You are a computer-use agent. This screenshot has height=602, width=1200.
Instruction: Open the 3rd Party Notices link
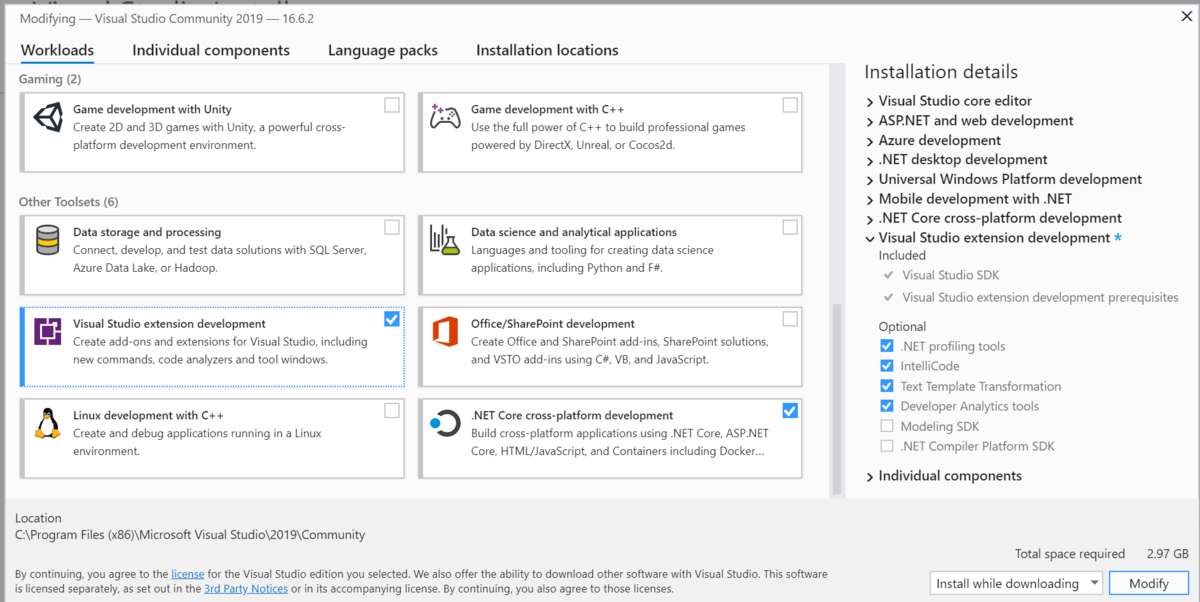coord(246,589)
